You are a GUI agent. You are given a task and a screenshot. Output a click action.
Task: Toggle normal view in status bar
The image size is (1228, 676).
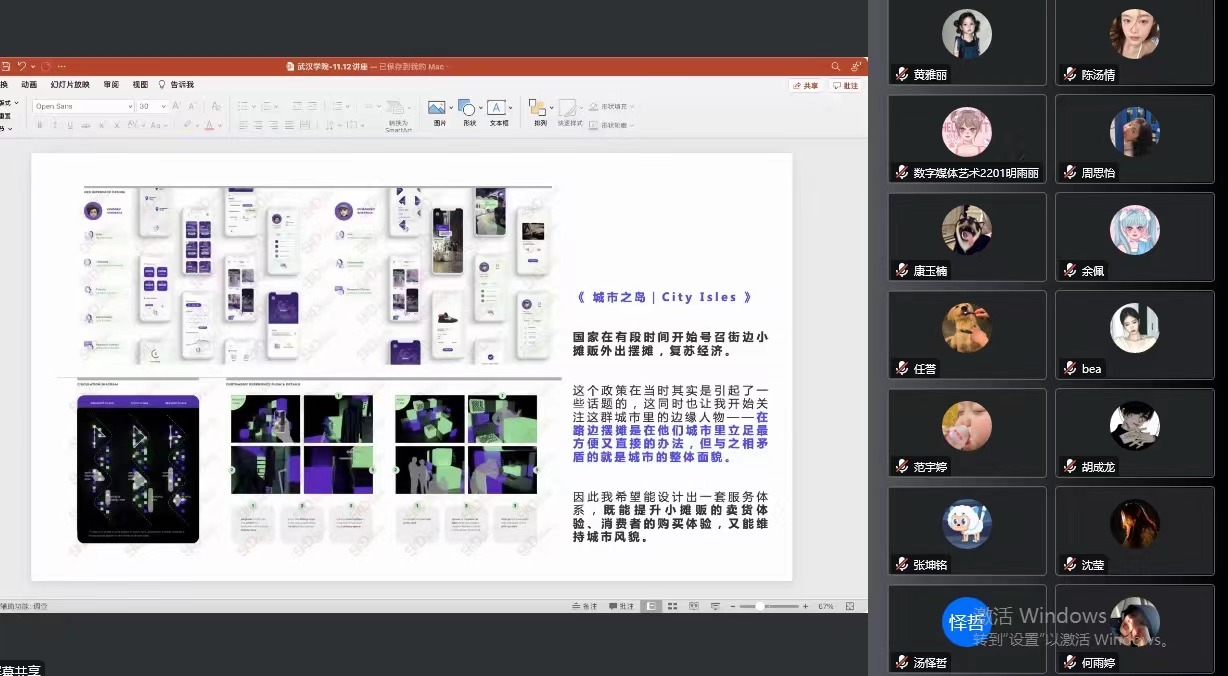(652, 606)
